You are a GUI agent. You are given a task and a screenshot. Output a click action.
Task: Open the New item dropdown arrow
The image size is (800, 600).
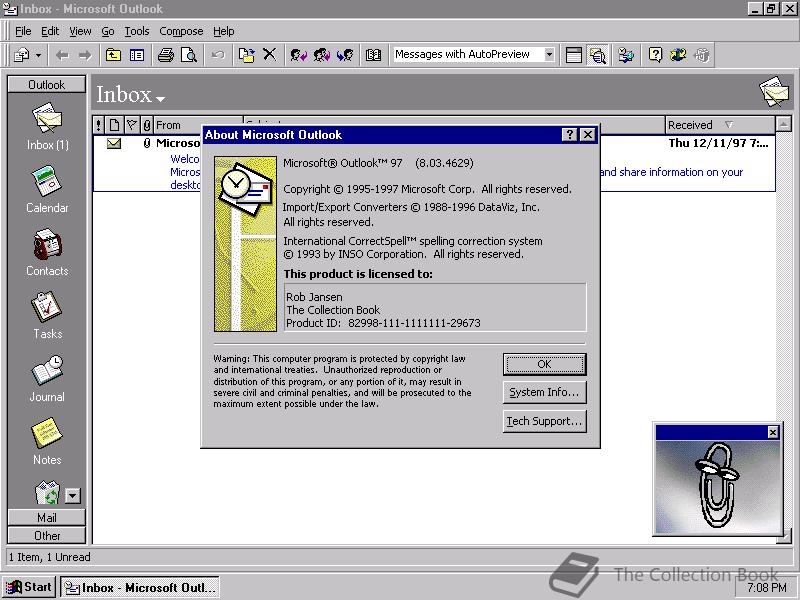click(38, 55)
